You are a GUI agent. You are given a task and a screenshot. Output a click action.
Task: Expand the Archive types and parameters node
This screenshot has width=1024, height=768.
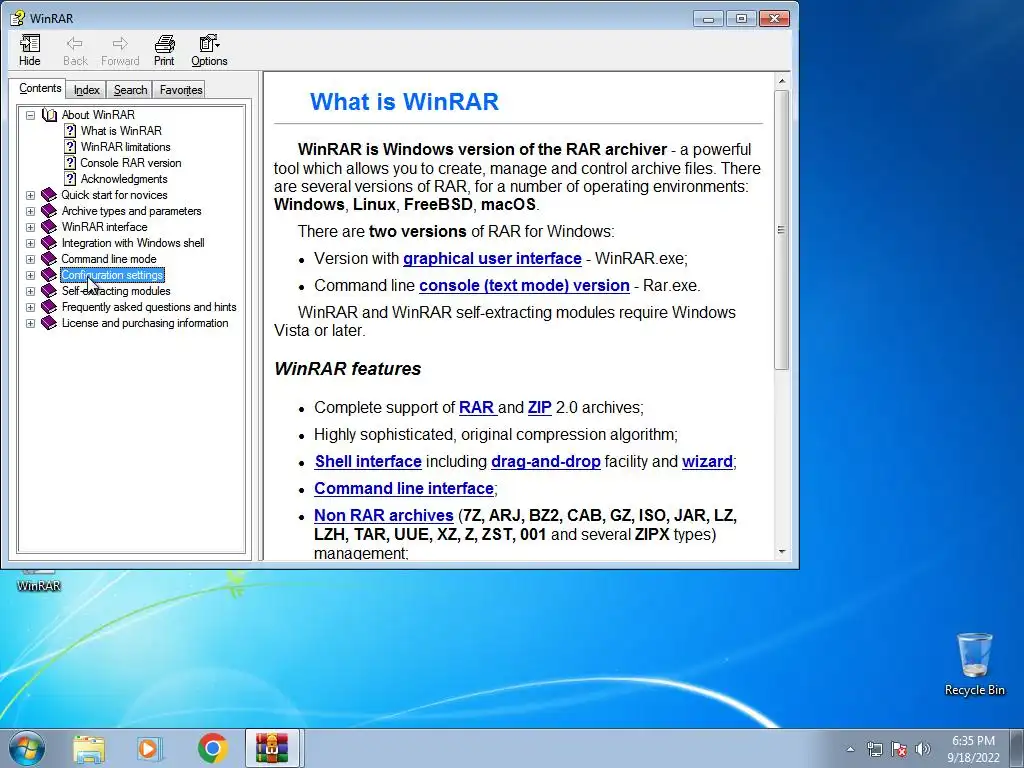(x=30, y=211)
